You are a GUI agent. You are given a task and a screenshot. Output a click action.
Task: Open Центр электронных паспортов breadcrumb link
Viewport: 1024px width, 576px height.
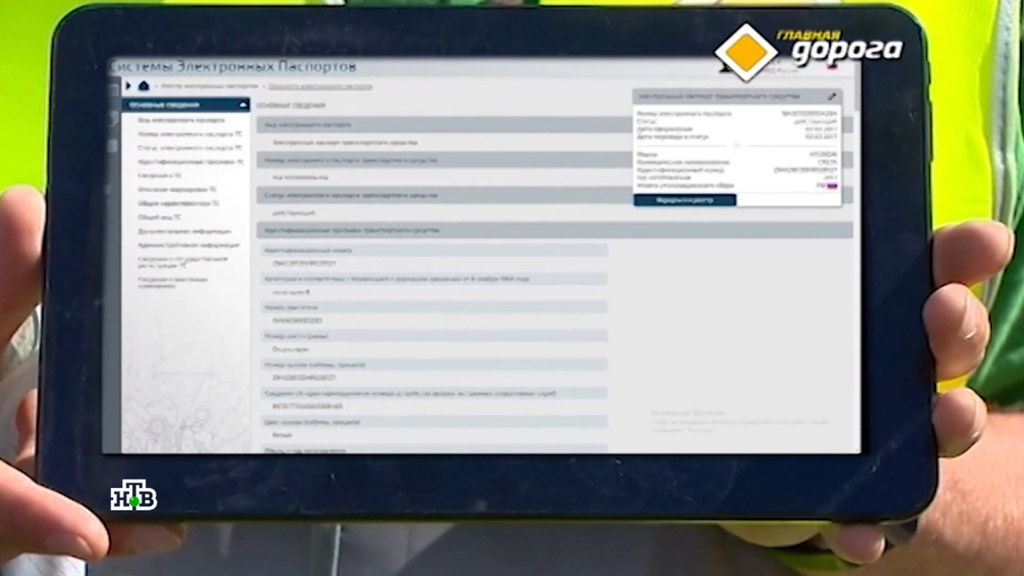(x=209, y=87)
